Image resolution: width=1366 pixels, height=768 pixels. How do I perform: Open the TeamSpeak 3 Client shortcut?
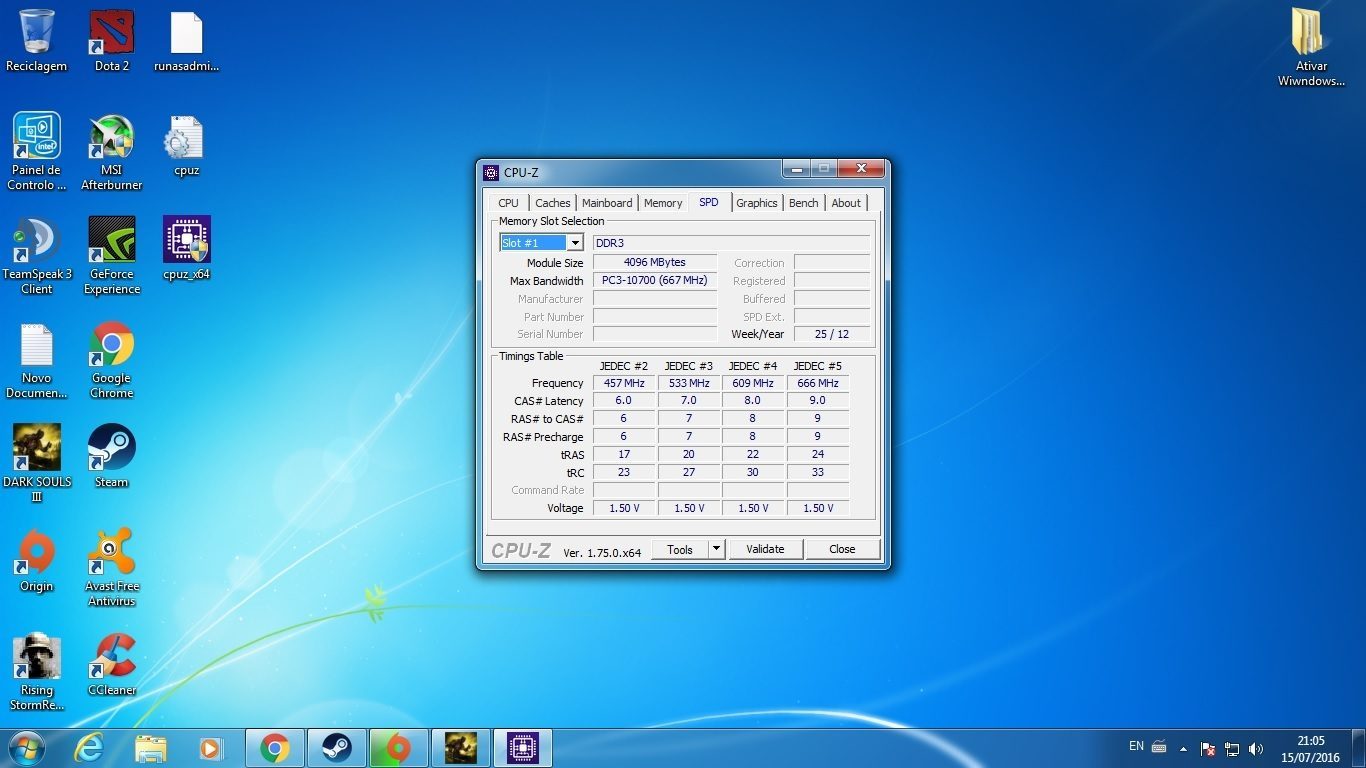tap(37, 256)
